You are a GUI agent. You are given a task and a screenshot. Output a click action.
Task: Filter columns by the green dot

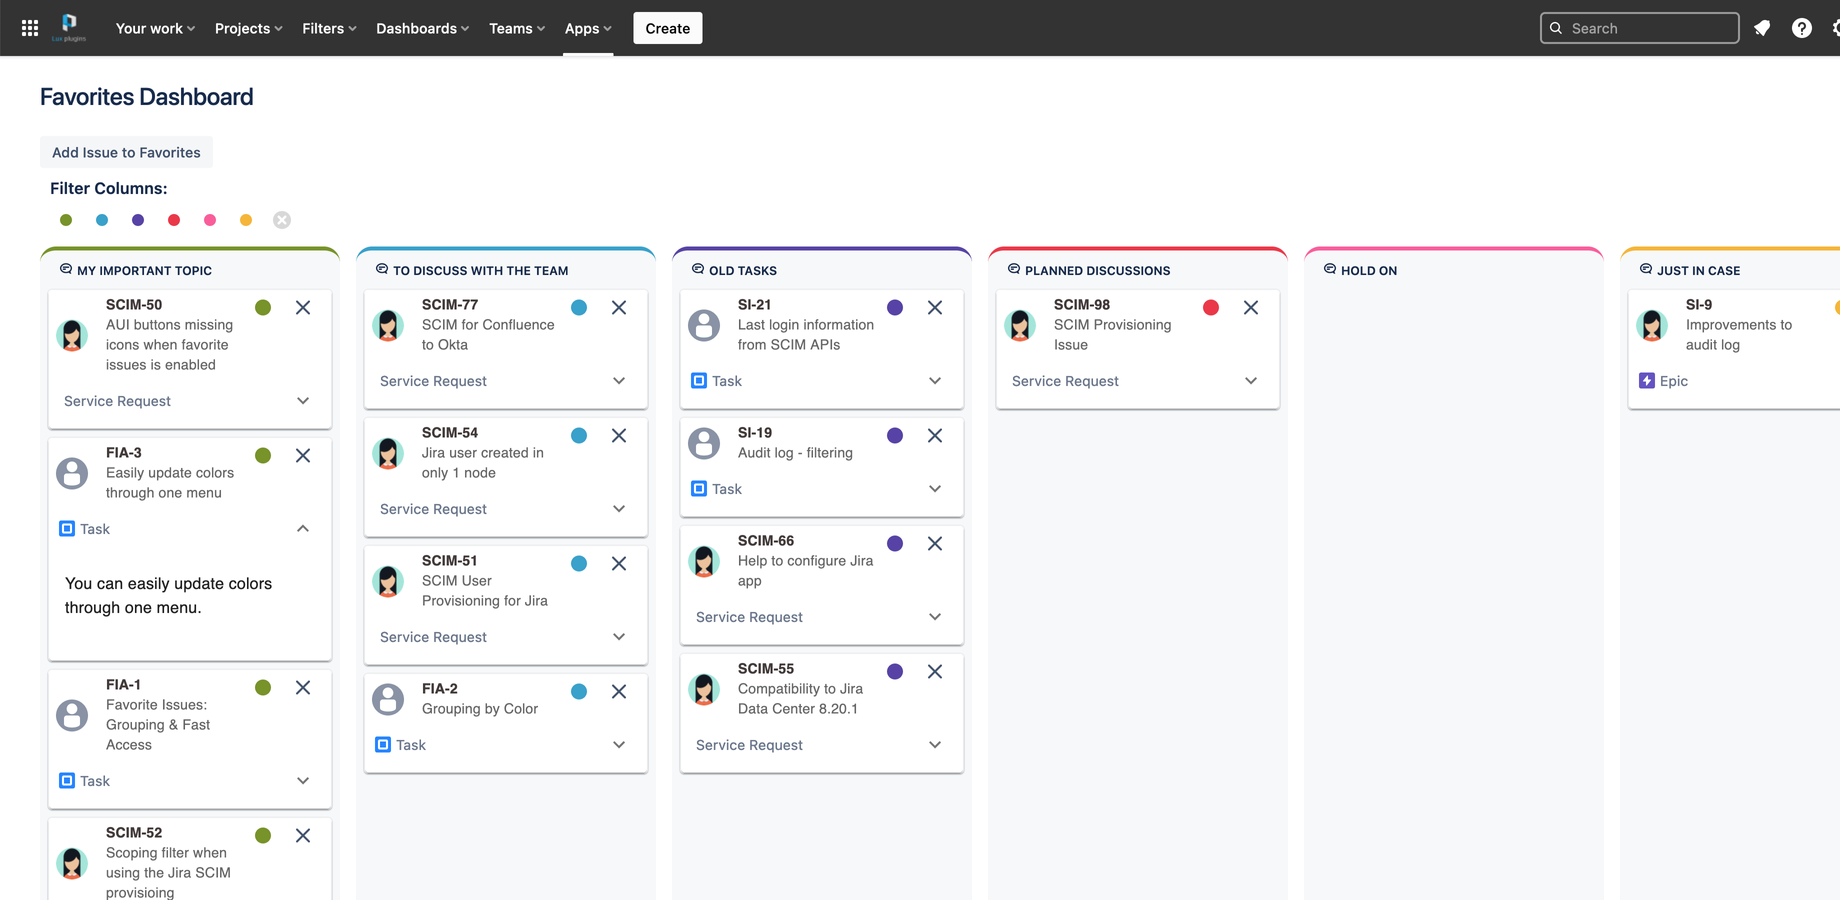(x=66, y=220)
